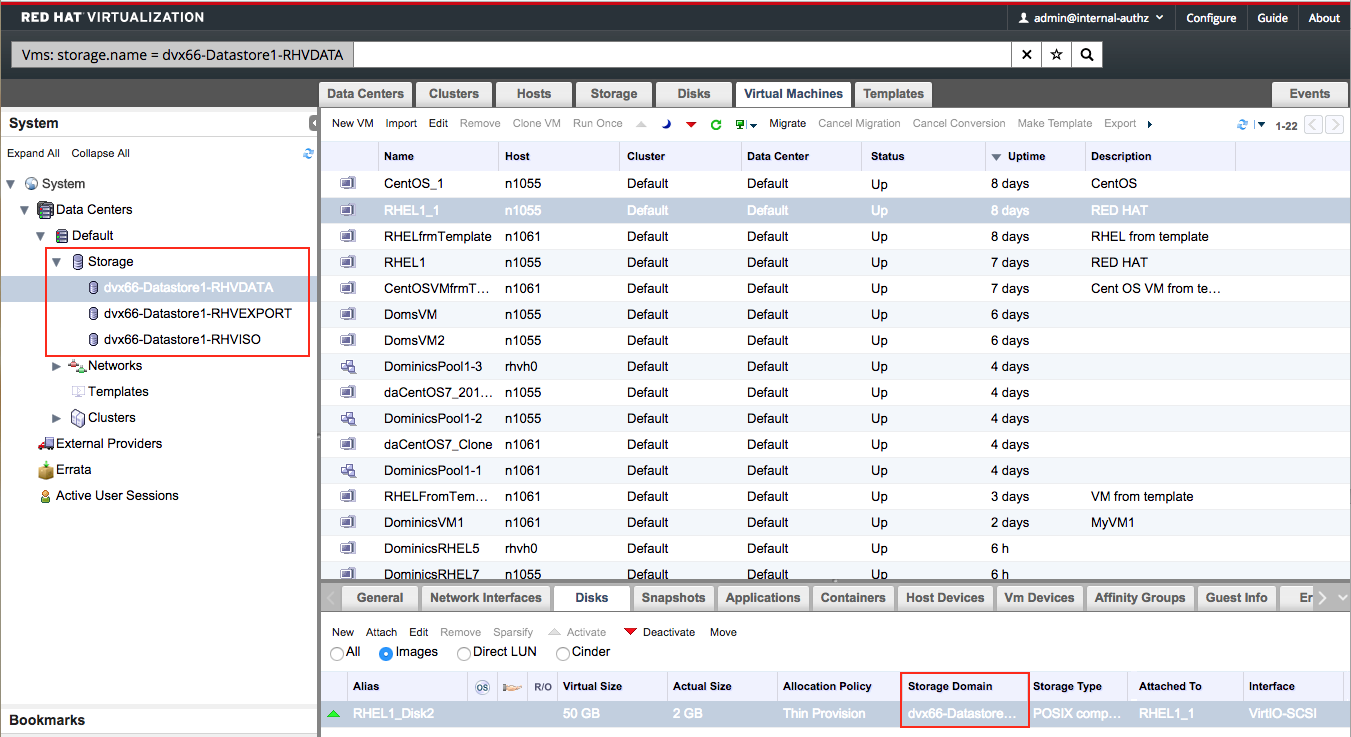Open the sub-tab overflow chevron menu
Viewport: 1351px width, 737px height.
tap(1342, 598)
